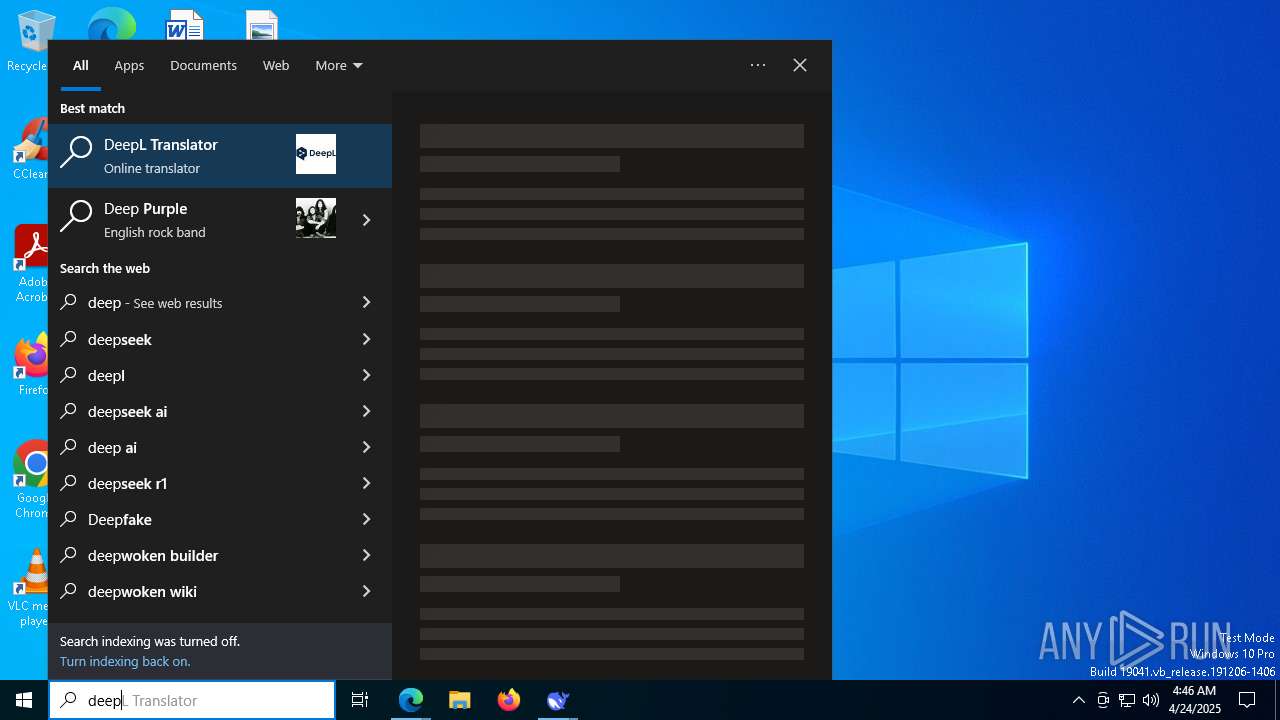Open the blue bird app on taskbar
The height and width of the screenshot is (720, 1280).
pyautogui.click(x=558, y=700)
